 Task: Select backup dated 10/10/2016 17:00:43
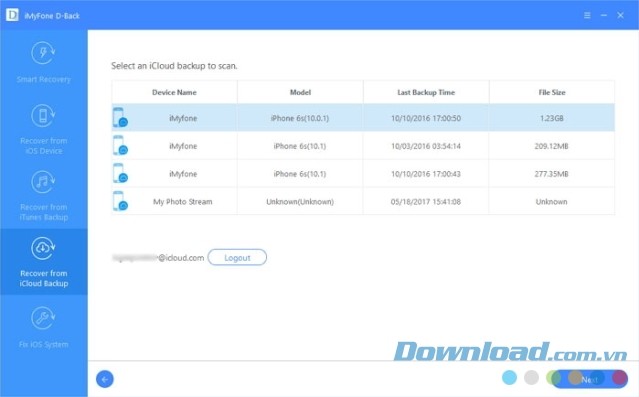pyautogui.click(x=426, y=174)
